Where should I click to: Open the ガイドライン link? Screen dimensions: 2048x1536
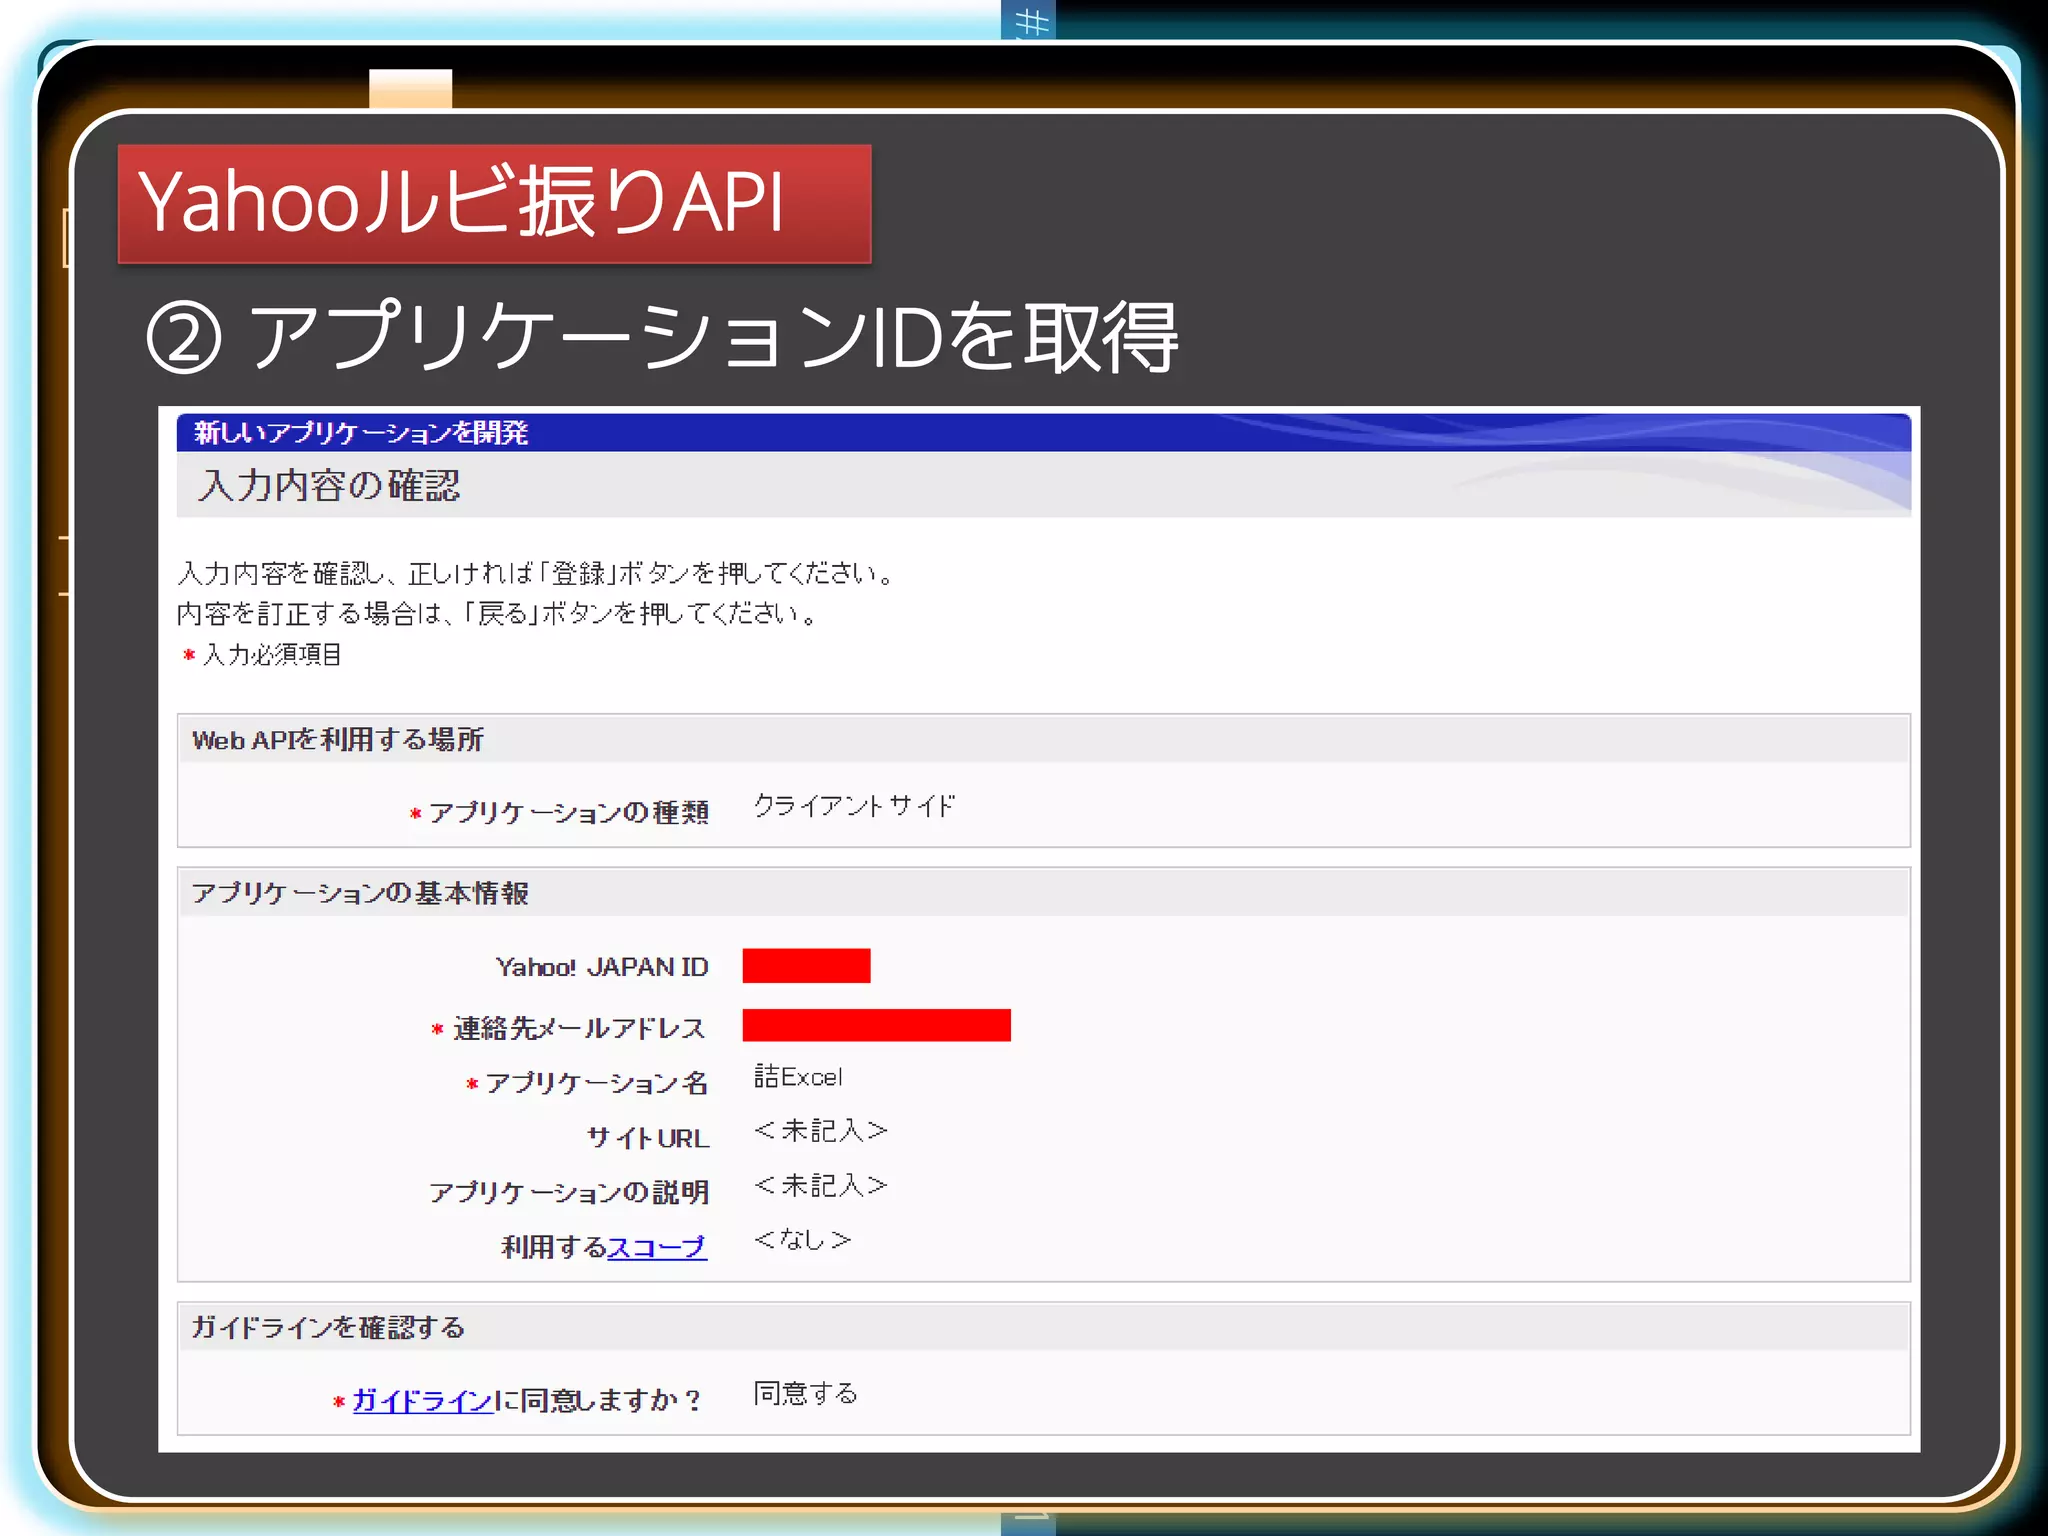pyautogui.click(x=422, y=1400)
